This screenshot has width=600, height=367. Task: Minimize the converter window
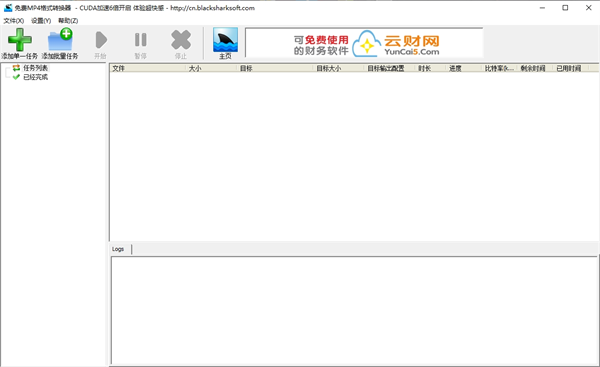click(542, 8)
